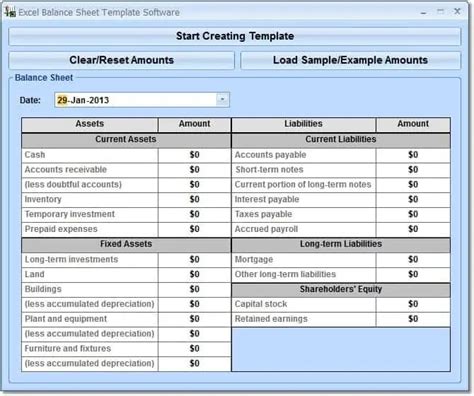Edit the Accrued payroll amount

(413, 229)
